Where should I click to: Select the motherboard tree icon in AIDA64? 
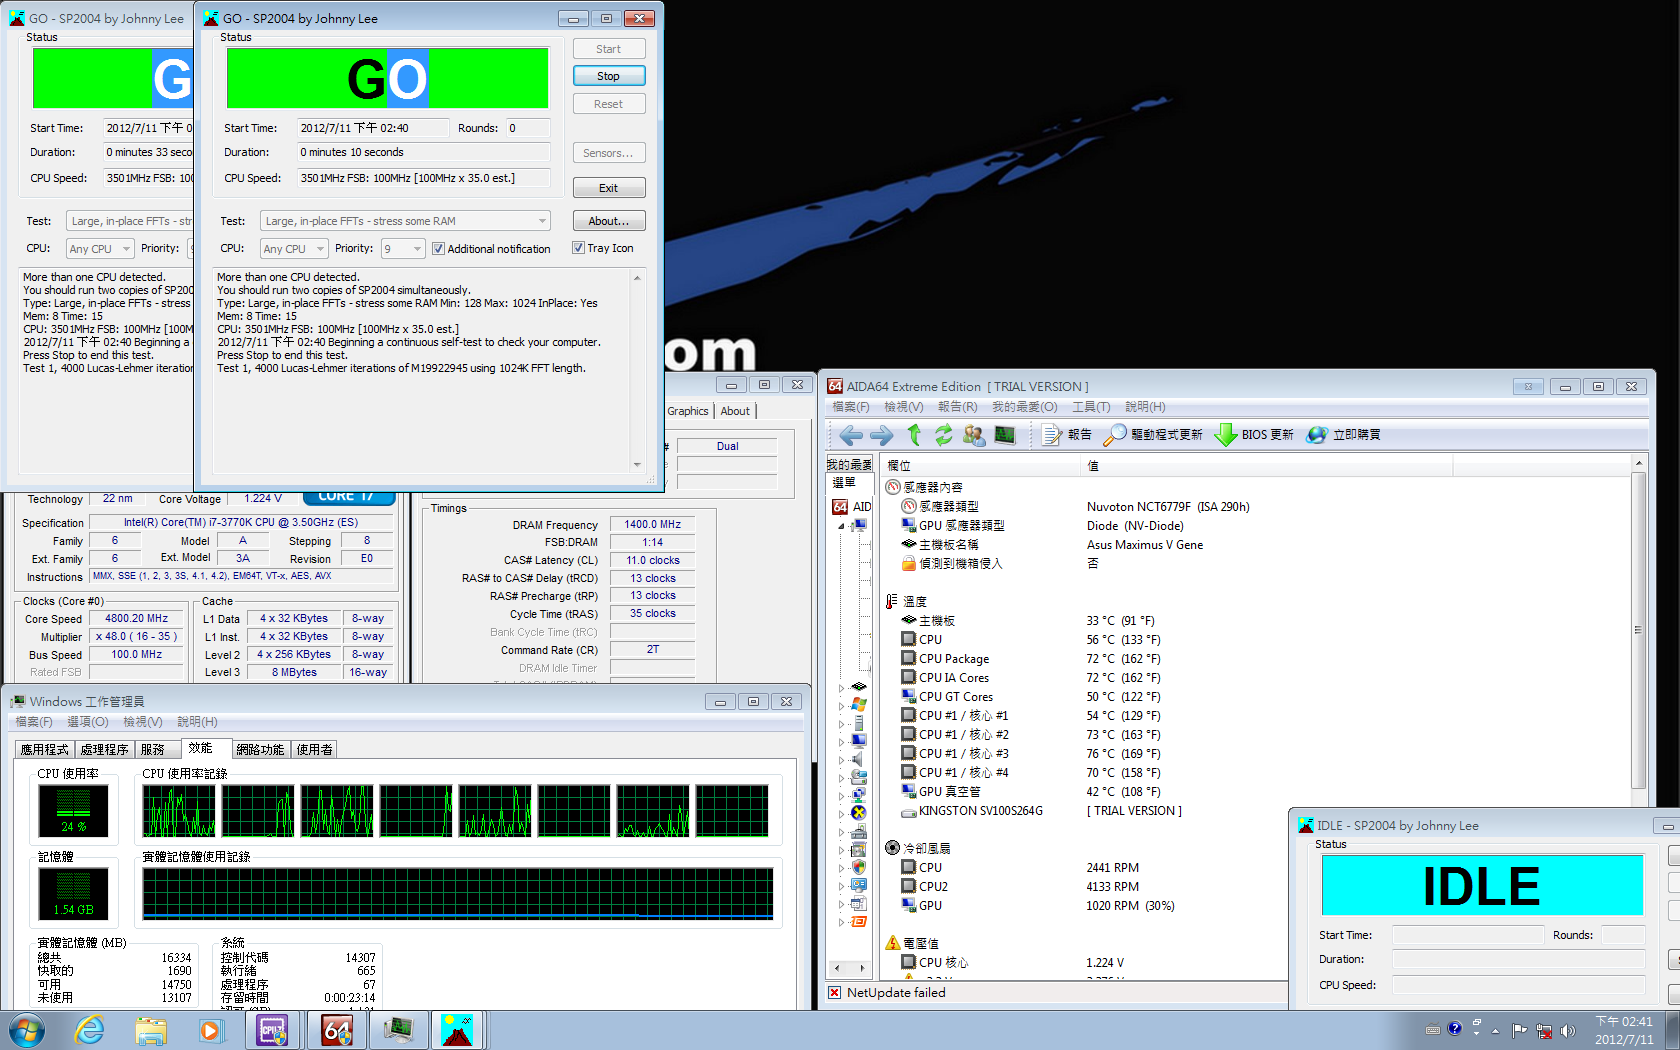pyautogui.click(x=859, y=686)
